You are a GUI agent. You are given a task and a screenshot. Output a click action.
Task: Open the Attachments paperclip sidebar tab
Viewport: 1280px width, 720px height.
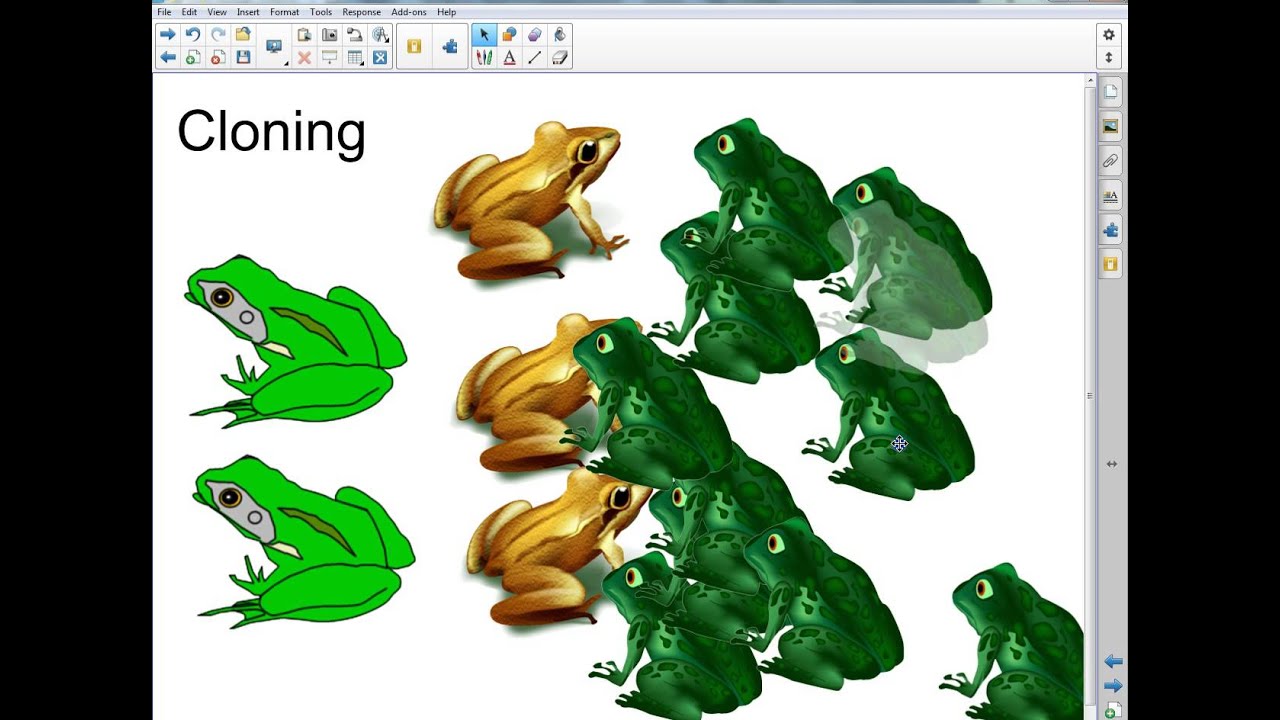click(x=1110, y=161)
